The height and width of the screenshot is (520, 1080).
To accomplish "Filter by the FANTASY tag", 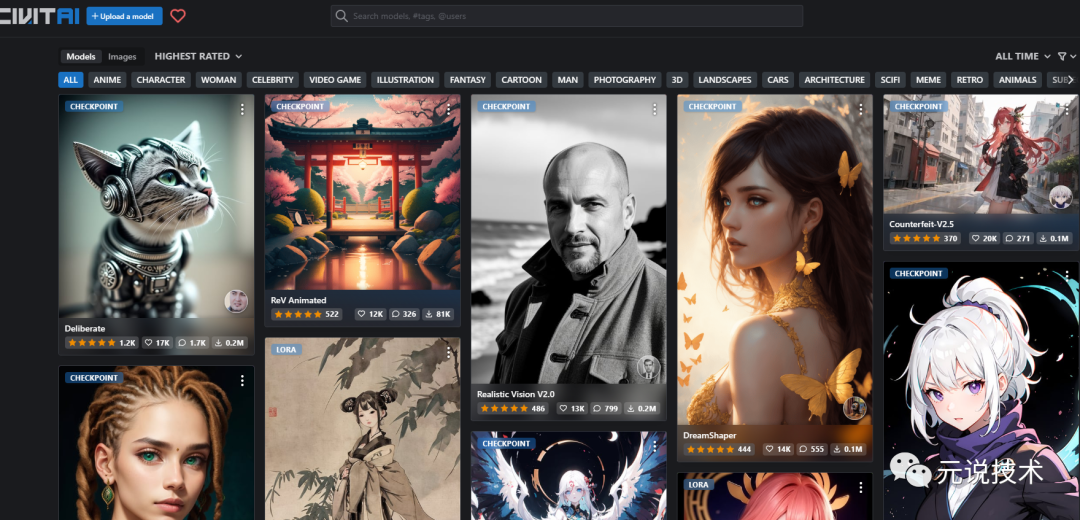I will pyautogui.click(x=468, y=80).
